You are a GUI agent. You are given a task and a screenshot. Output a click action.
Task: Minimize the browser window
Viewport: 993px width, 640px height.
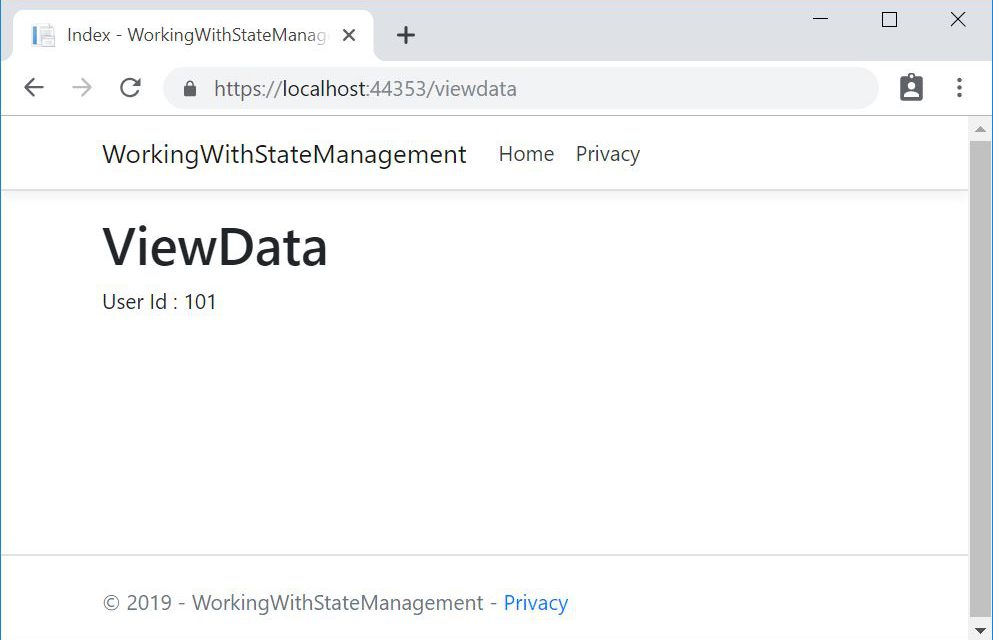point(820,19)
